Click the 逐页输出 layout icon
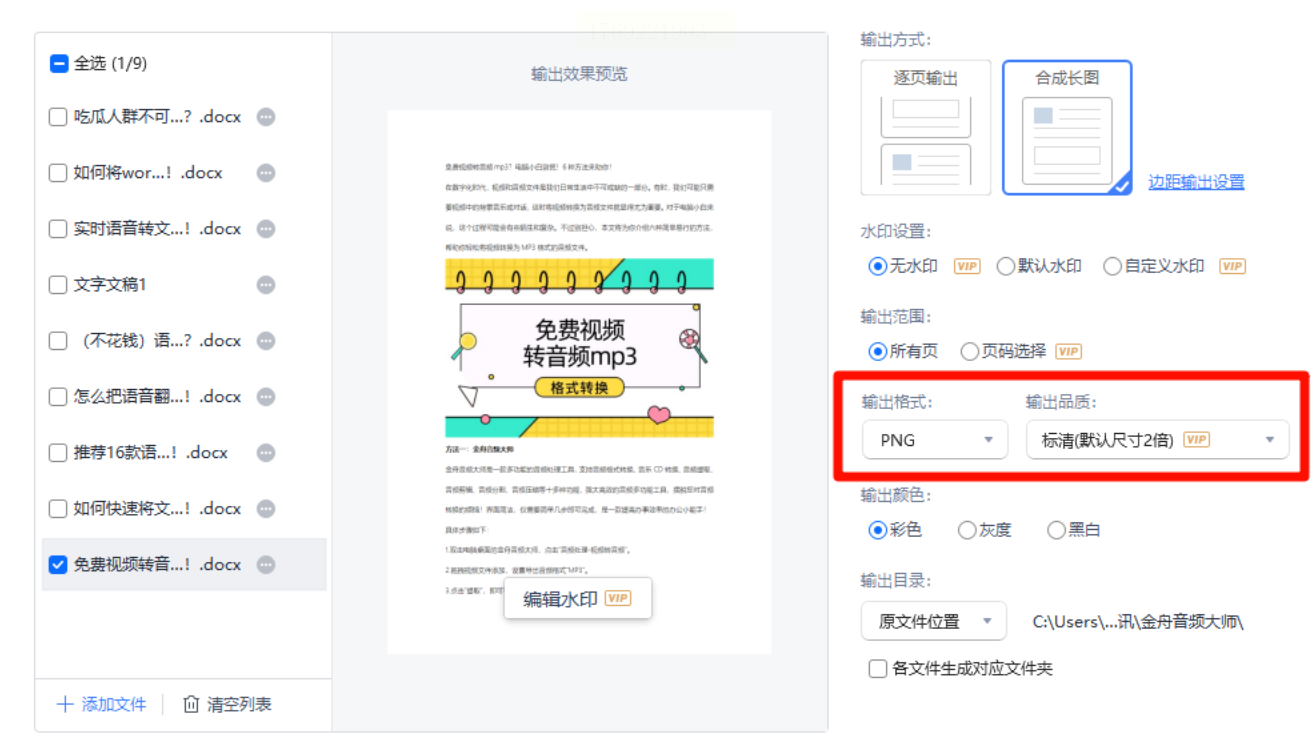This screenshot has height=734, width=1312. tap(926, 127)
